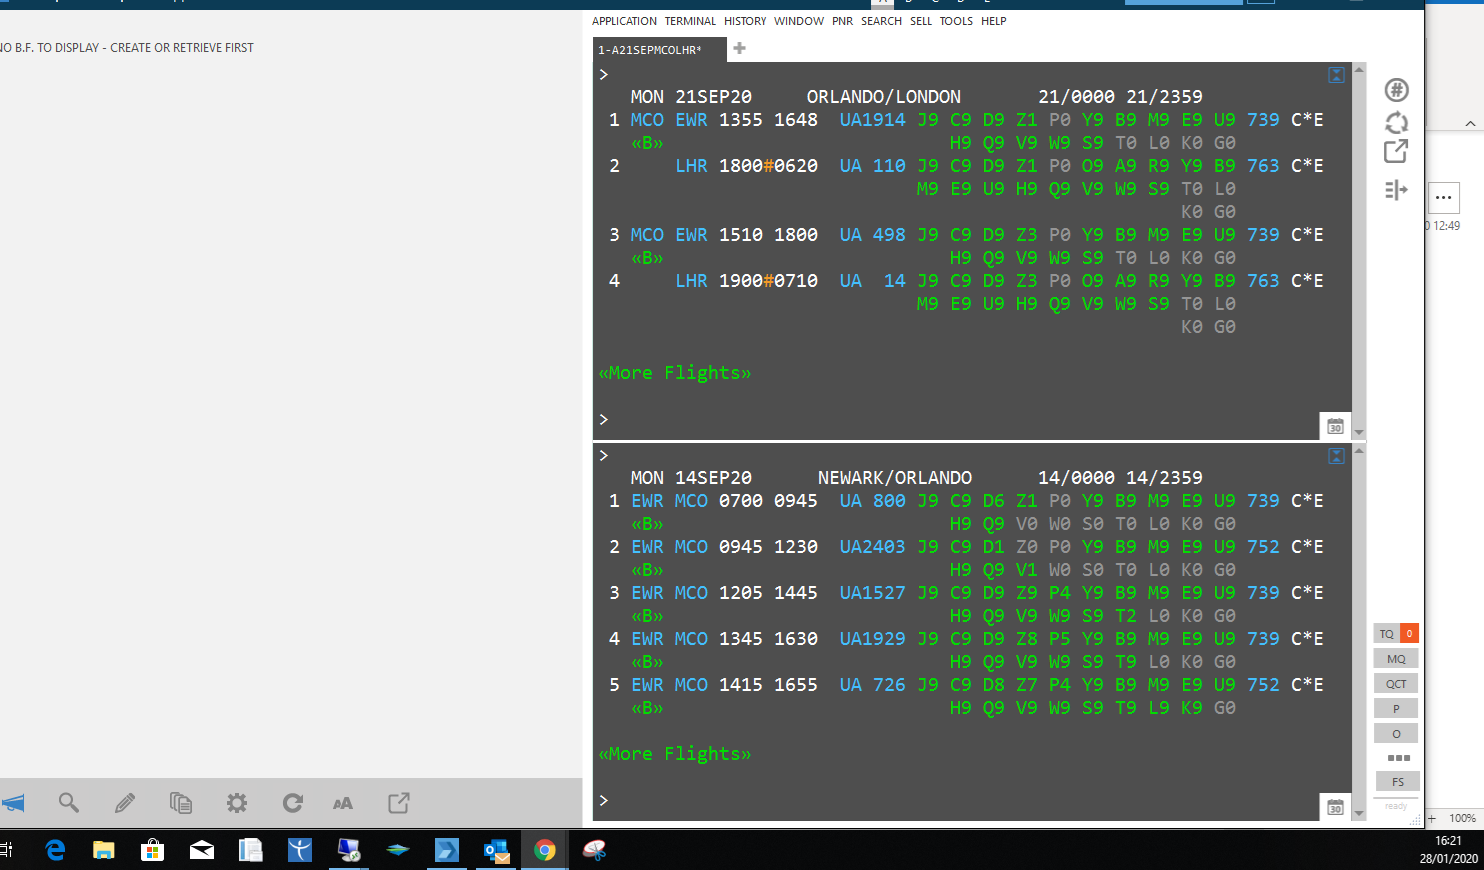Screen dimensions: 1484x870
Task: Click the pencil edit icon in bottom toolbar
Action: point(125,803)
